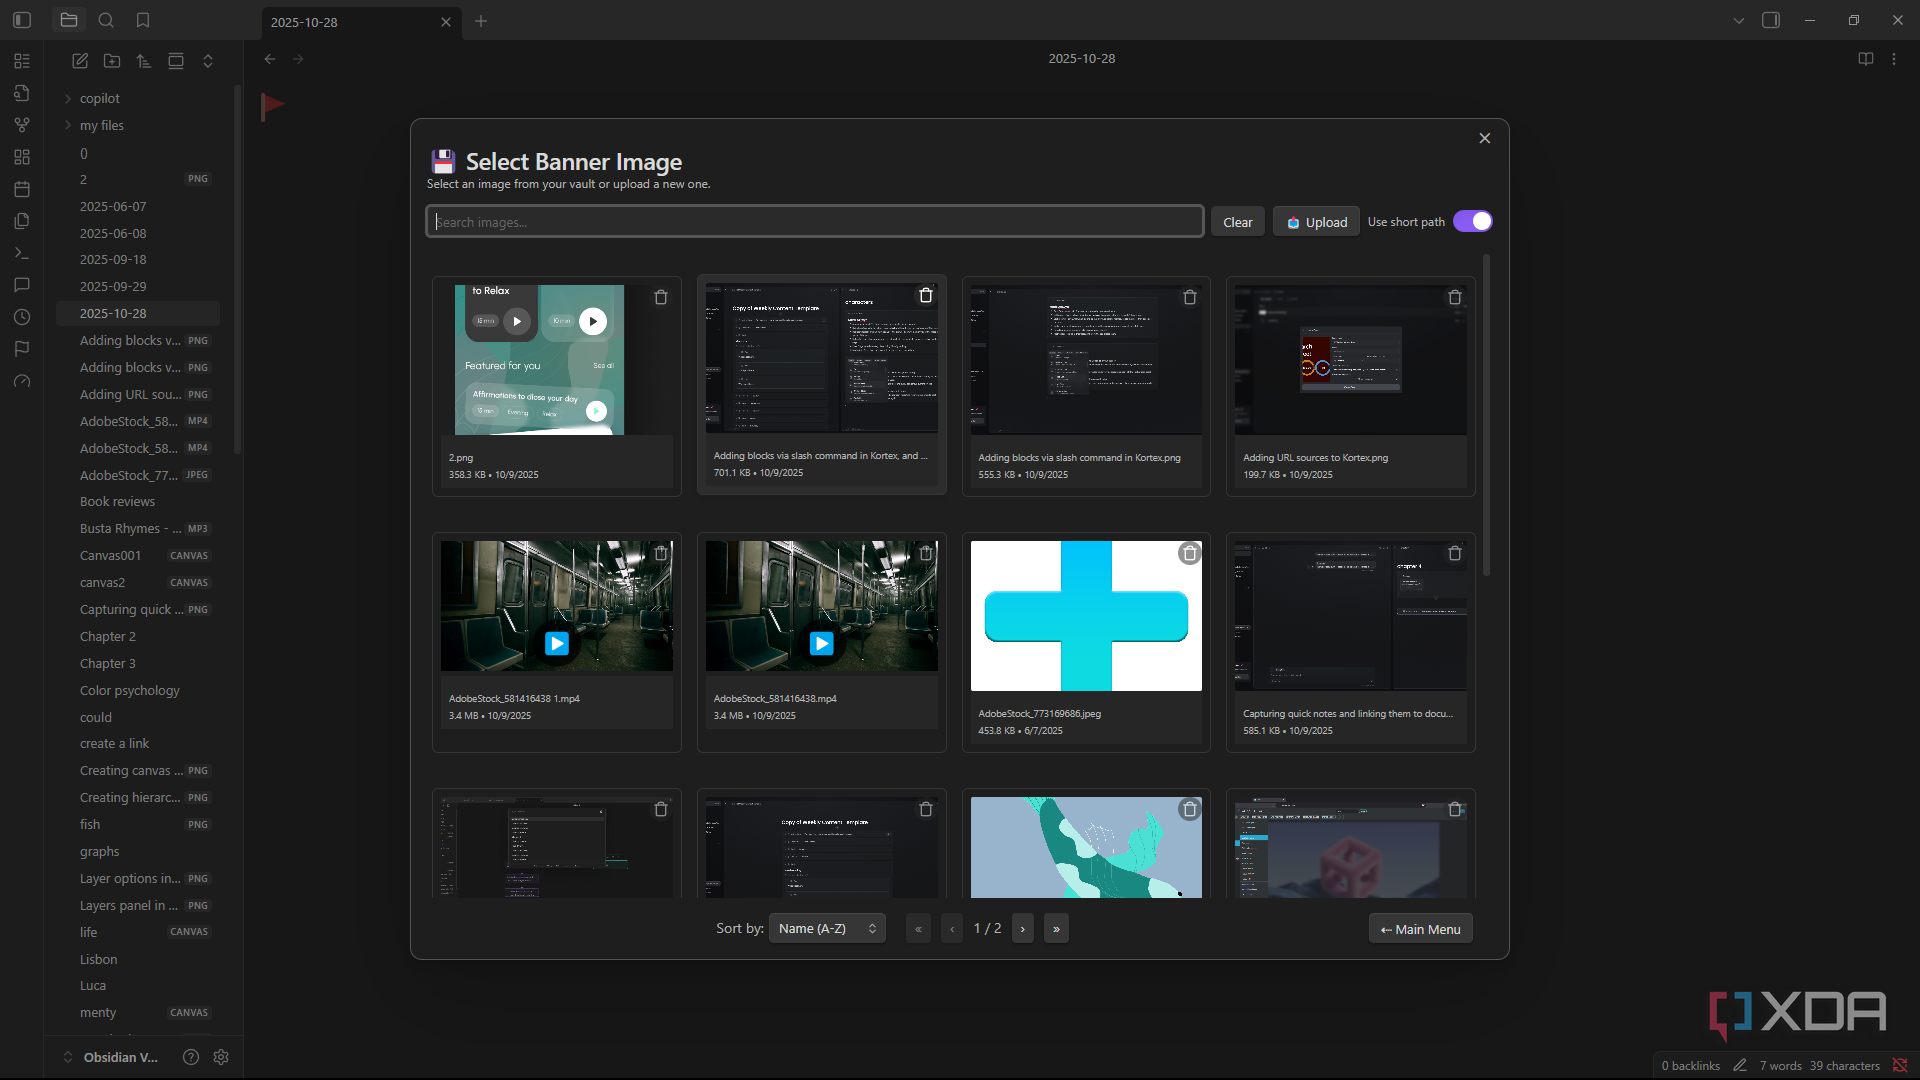Toggle Use short path switch

[1473, 221]
